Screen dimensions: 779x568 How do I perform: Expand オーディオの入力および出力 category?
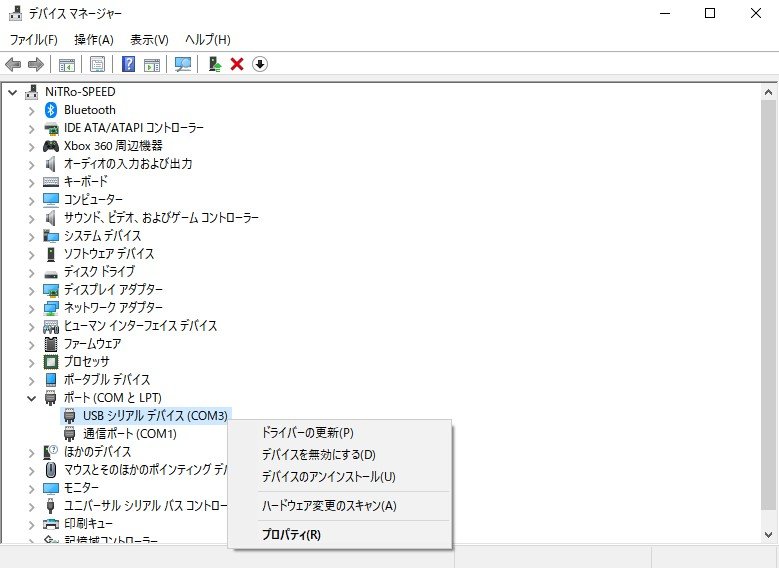[31, 165]
